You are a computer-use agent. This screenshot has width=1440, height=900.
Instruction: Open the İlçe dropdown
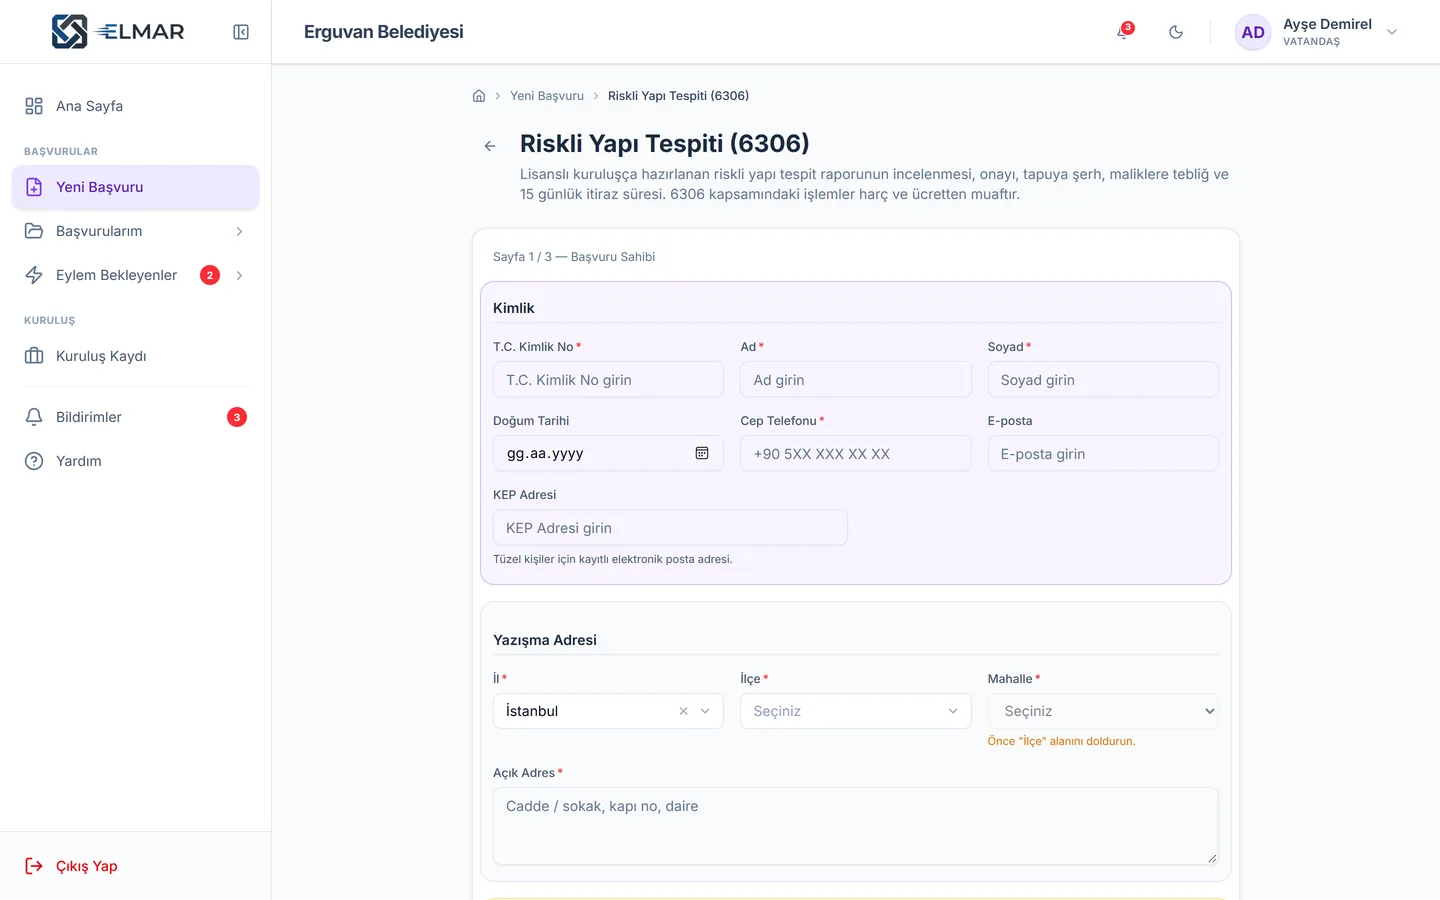(855, 711)
